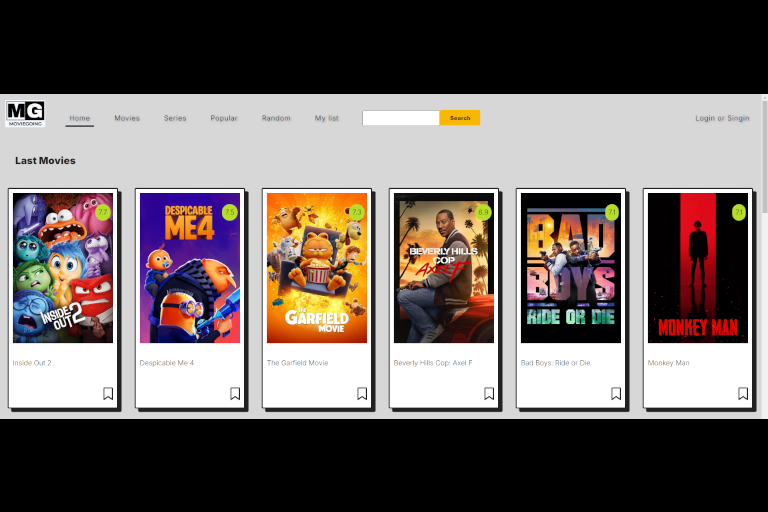Click the 6.9 rating badge on Beverly Hills Cop
Screen dimensions: 768x512
coord(483,212)
